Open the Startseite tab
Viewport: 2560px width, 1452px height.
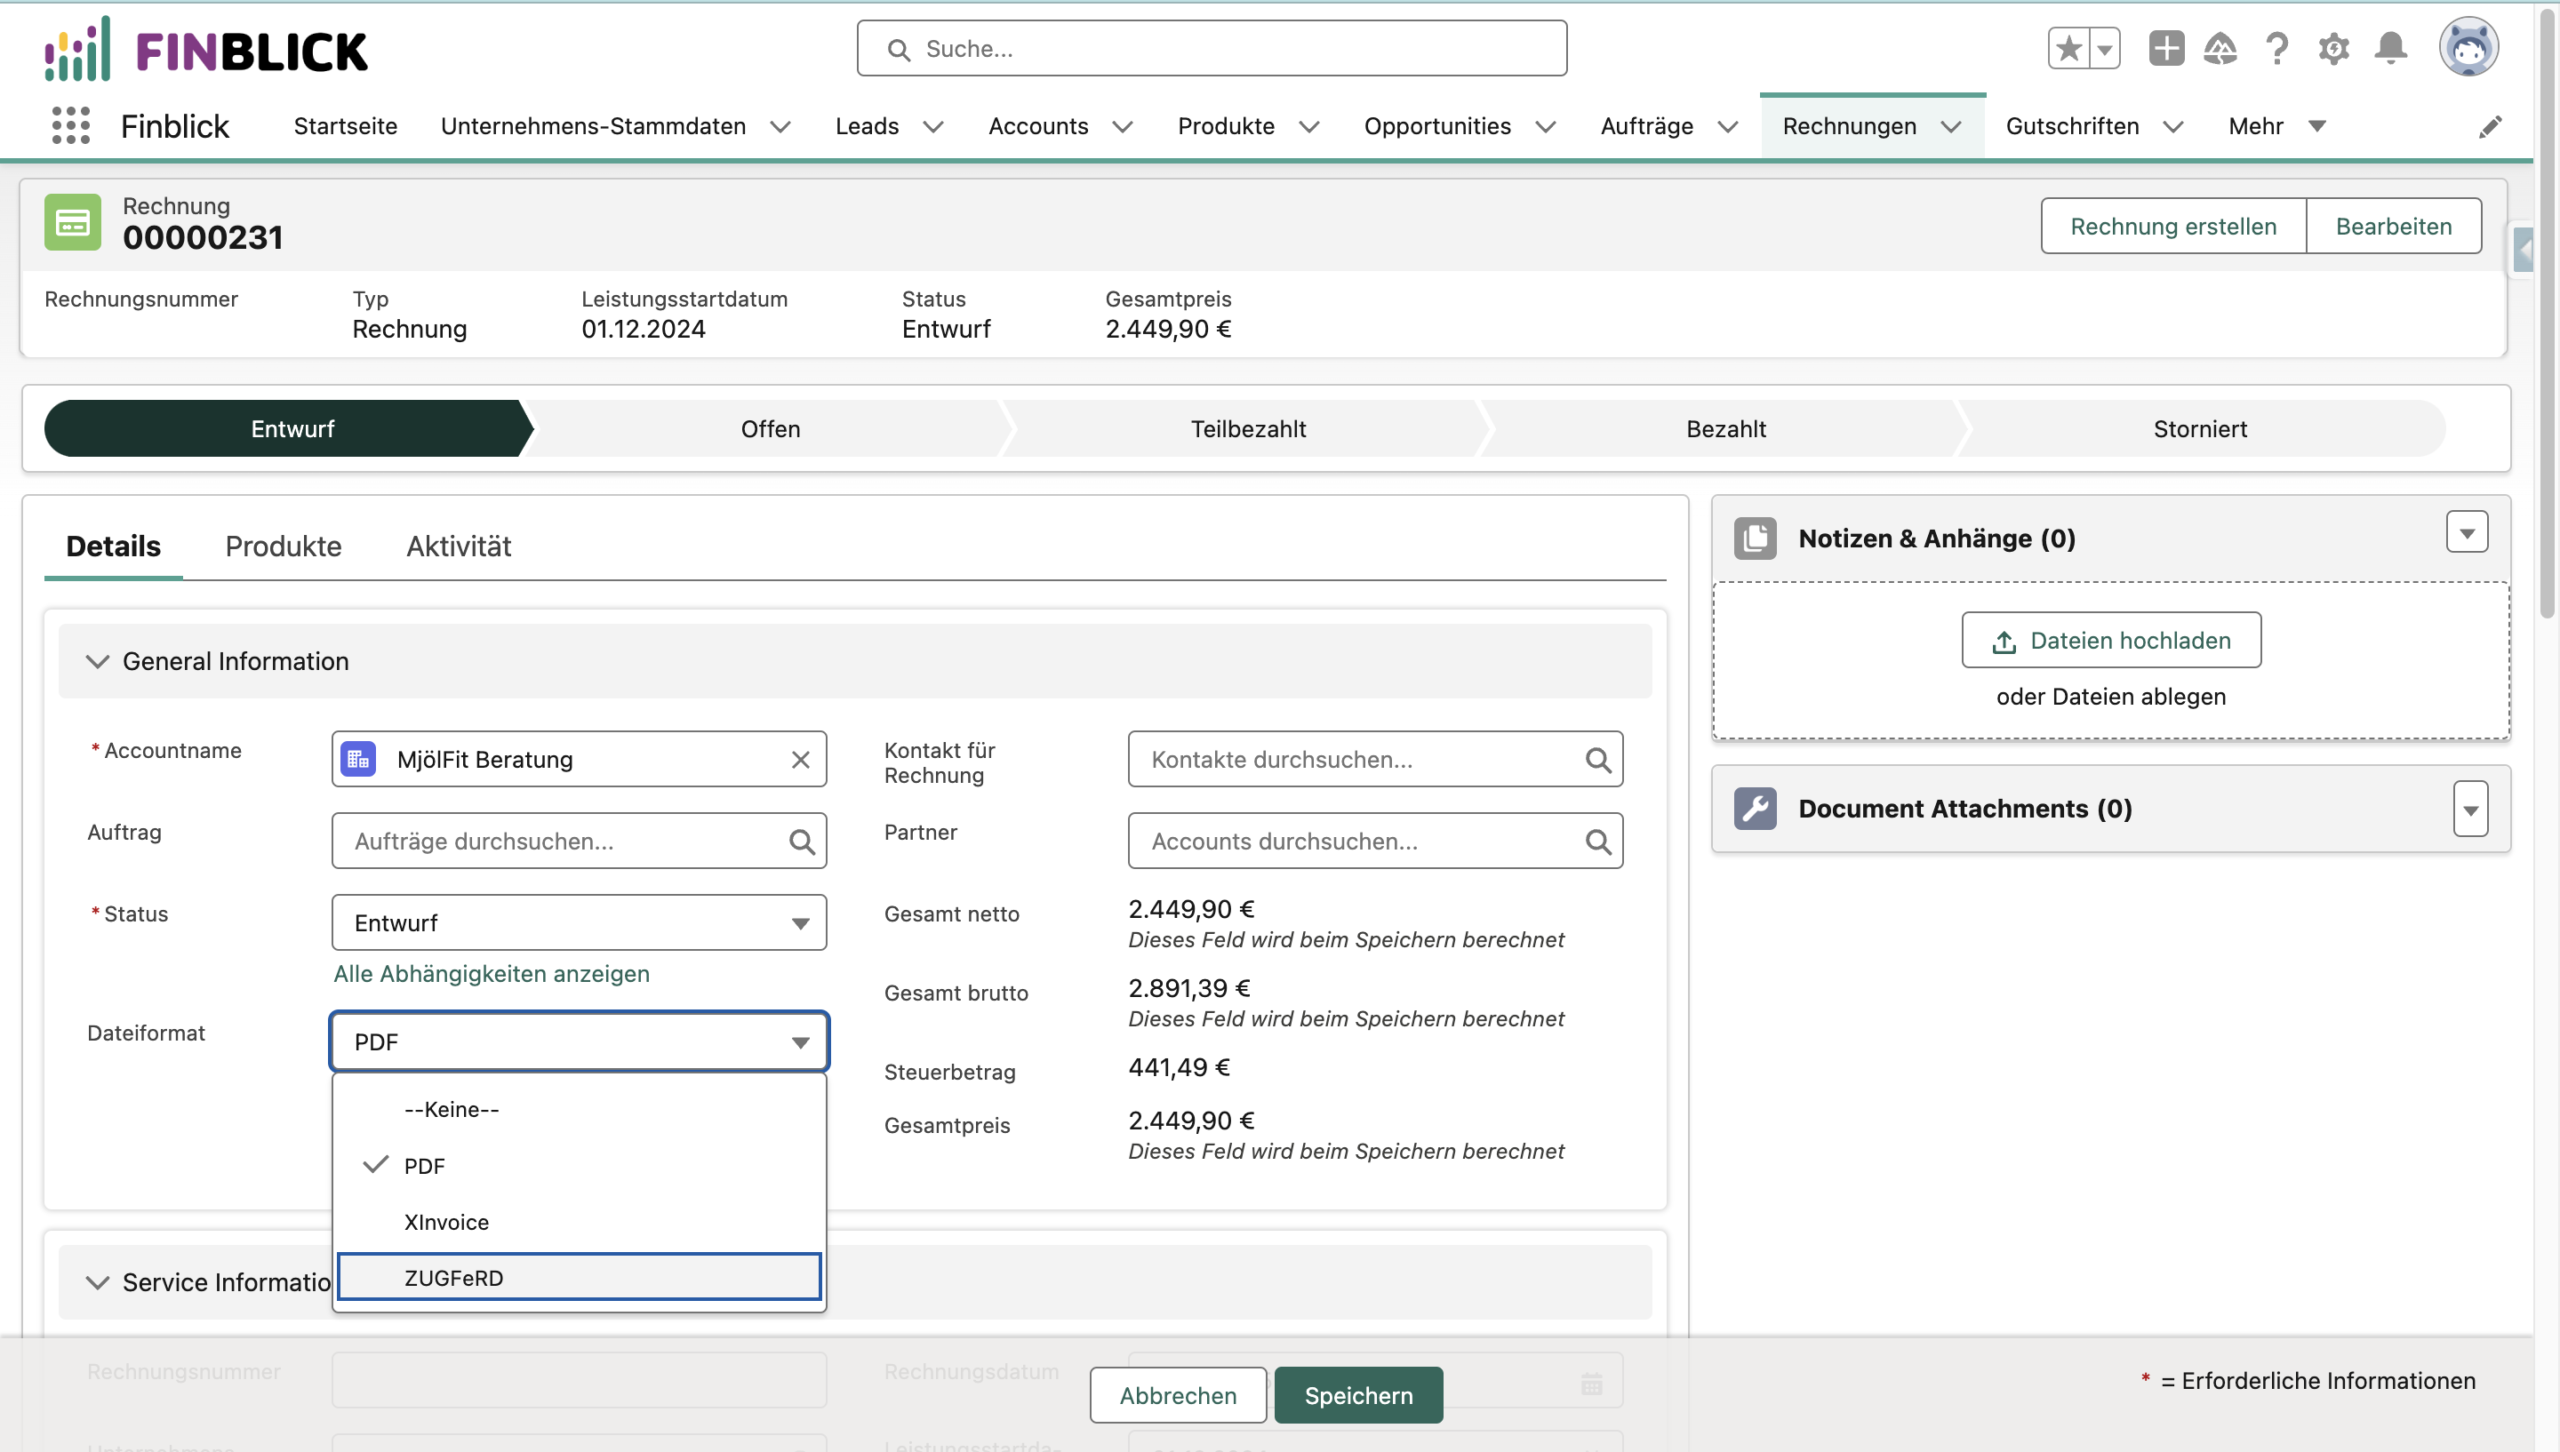tap(345, 126)
